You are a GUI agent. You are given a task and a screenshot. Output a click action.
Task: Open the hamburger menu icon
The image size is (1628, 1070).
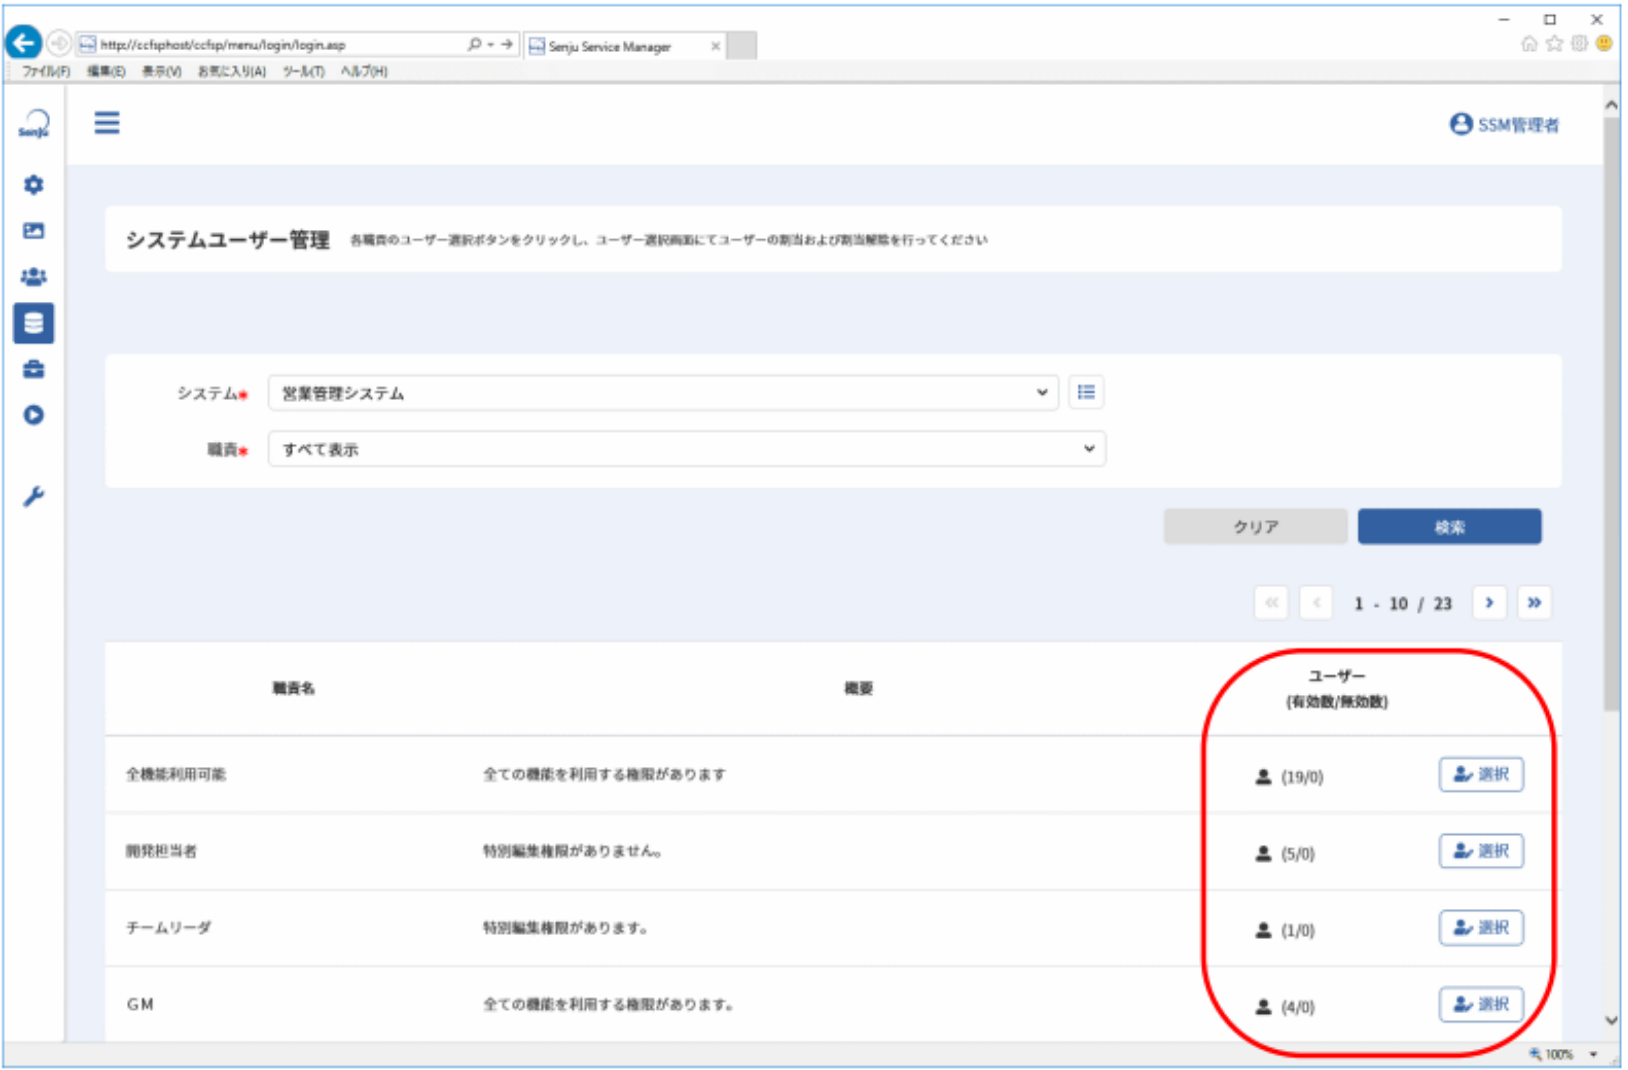(107, 123)
